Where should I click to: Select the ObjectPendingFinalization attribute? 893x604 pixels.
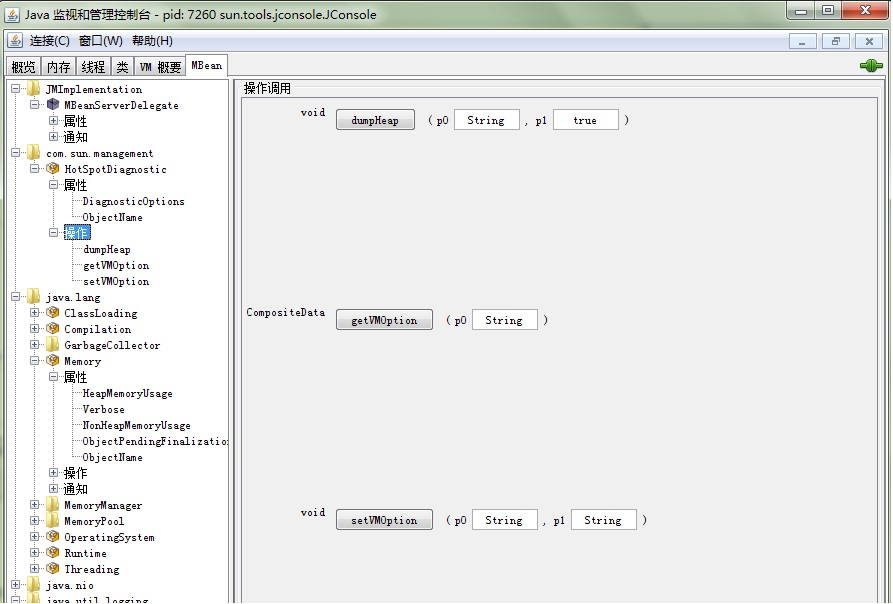point(155,441)
